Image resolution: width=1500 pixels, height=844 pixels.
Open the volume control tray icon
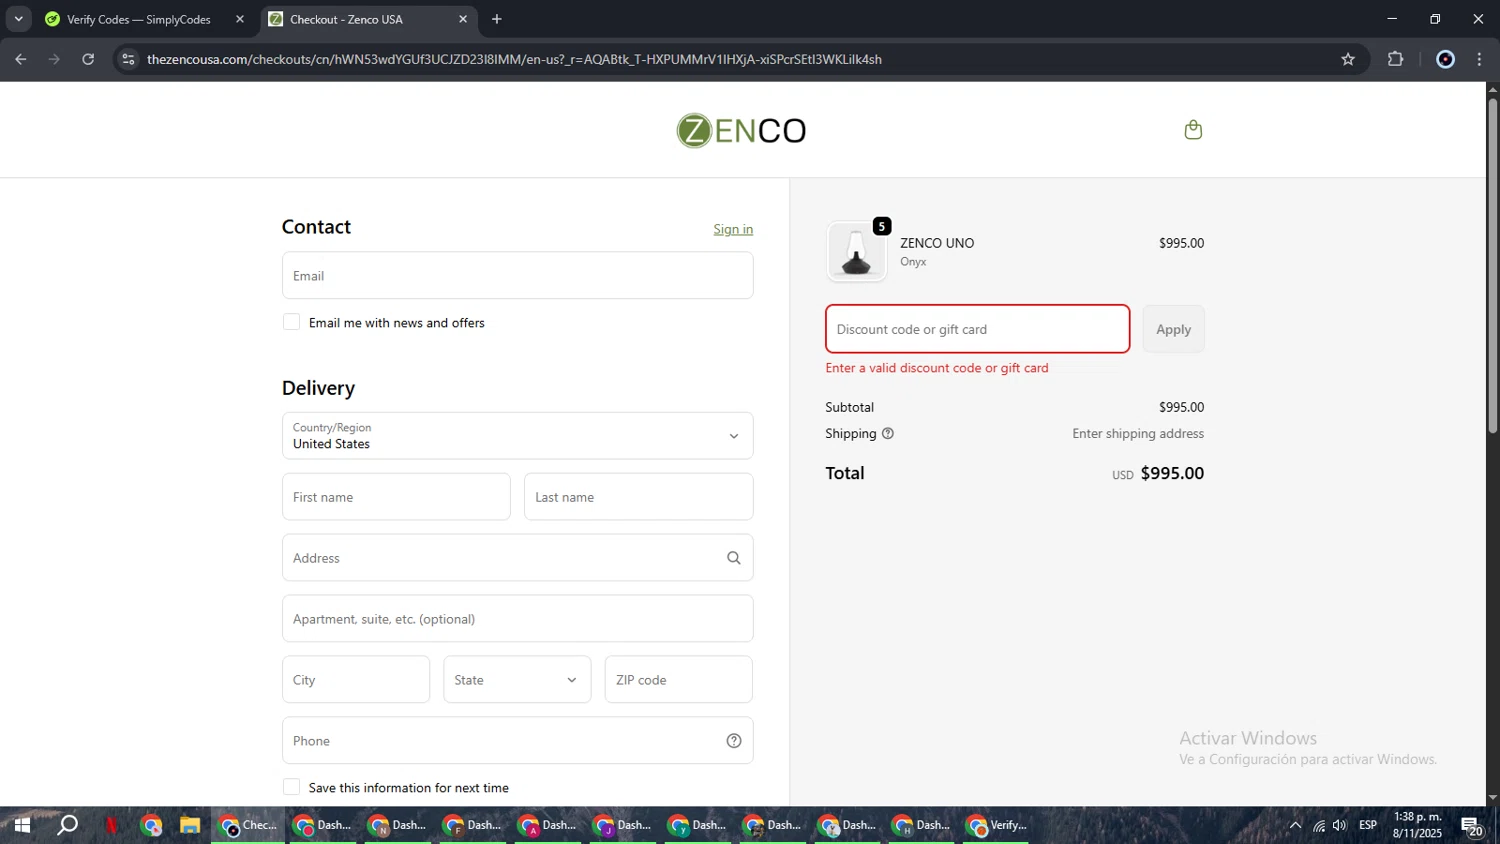(x=1340, y=825)
